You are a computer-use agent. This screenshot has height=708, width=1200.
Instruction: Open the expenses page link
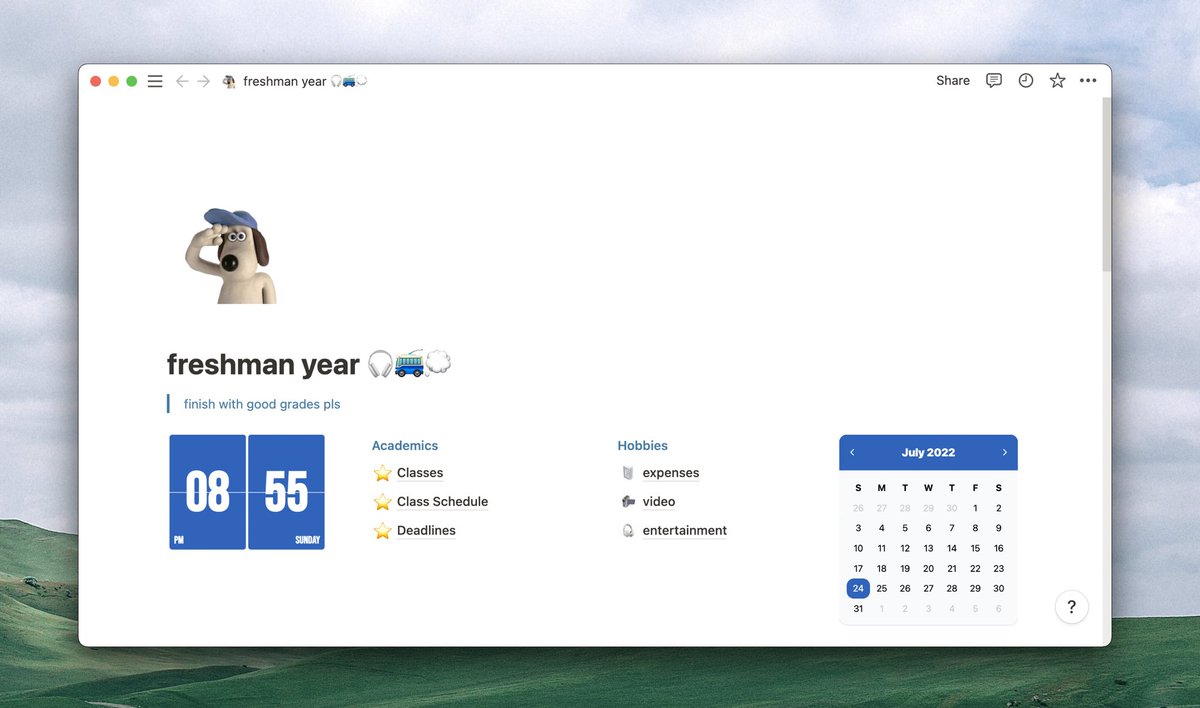[x=671, y=473]
